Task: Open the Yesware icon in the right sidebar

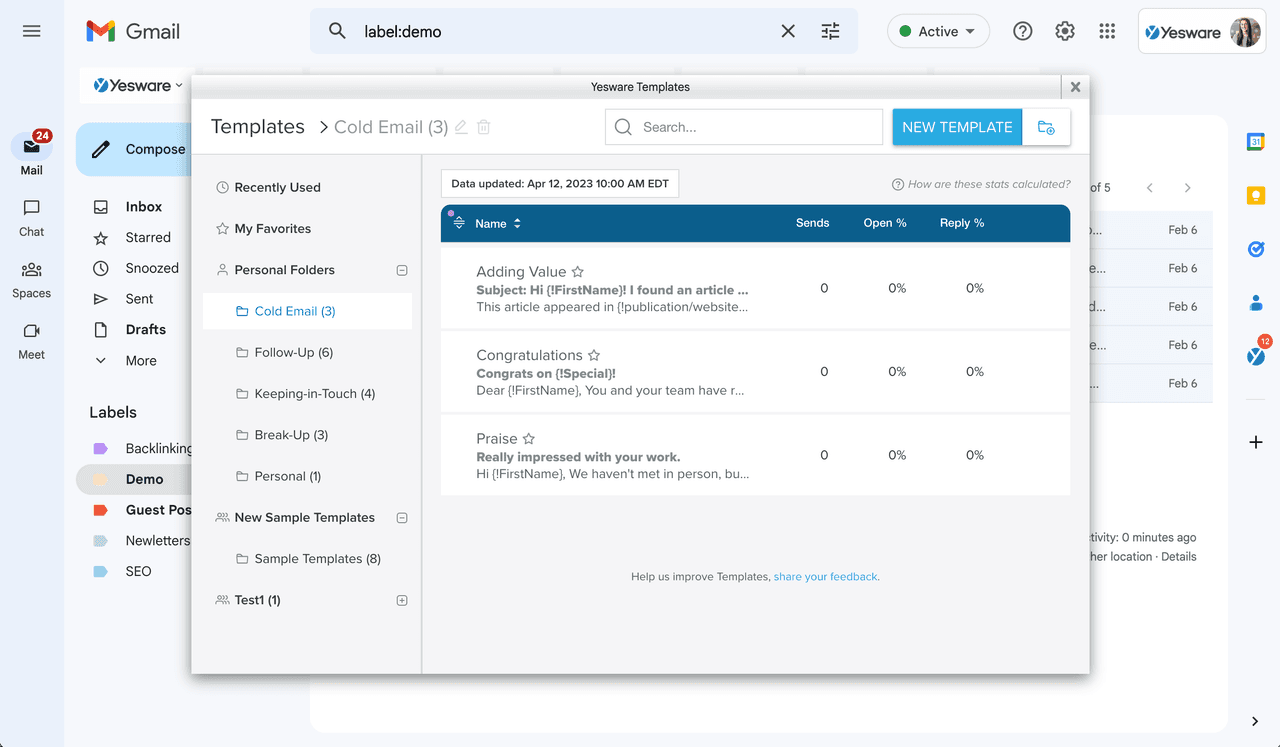Action: point(1256,355)
